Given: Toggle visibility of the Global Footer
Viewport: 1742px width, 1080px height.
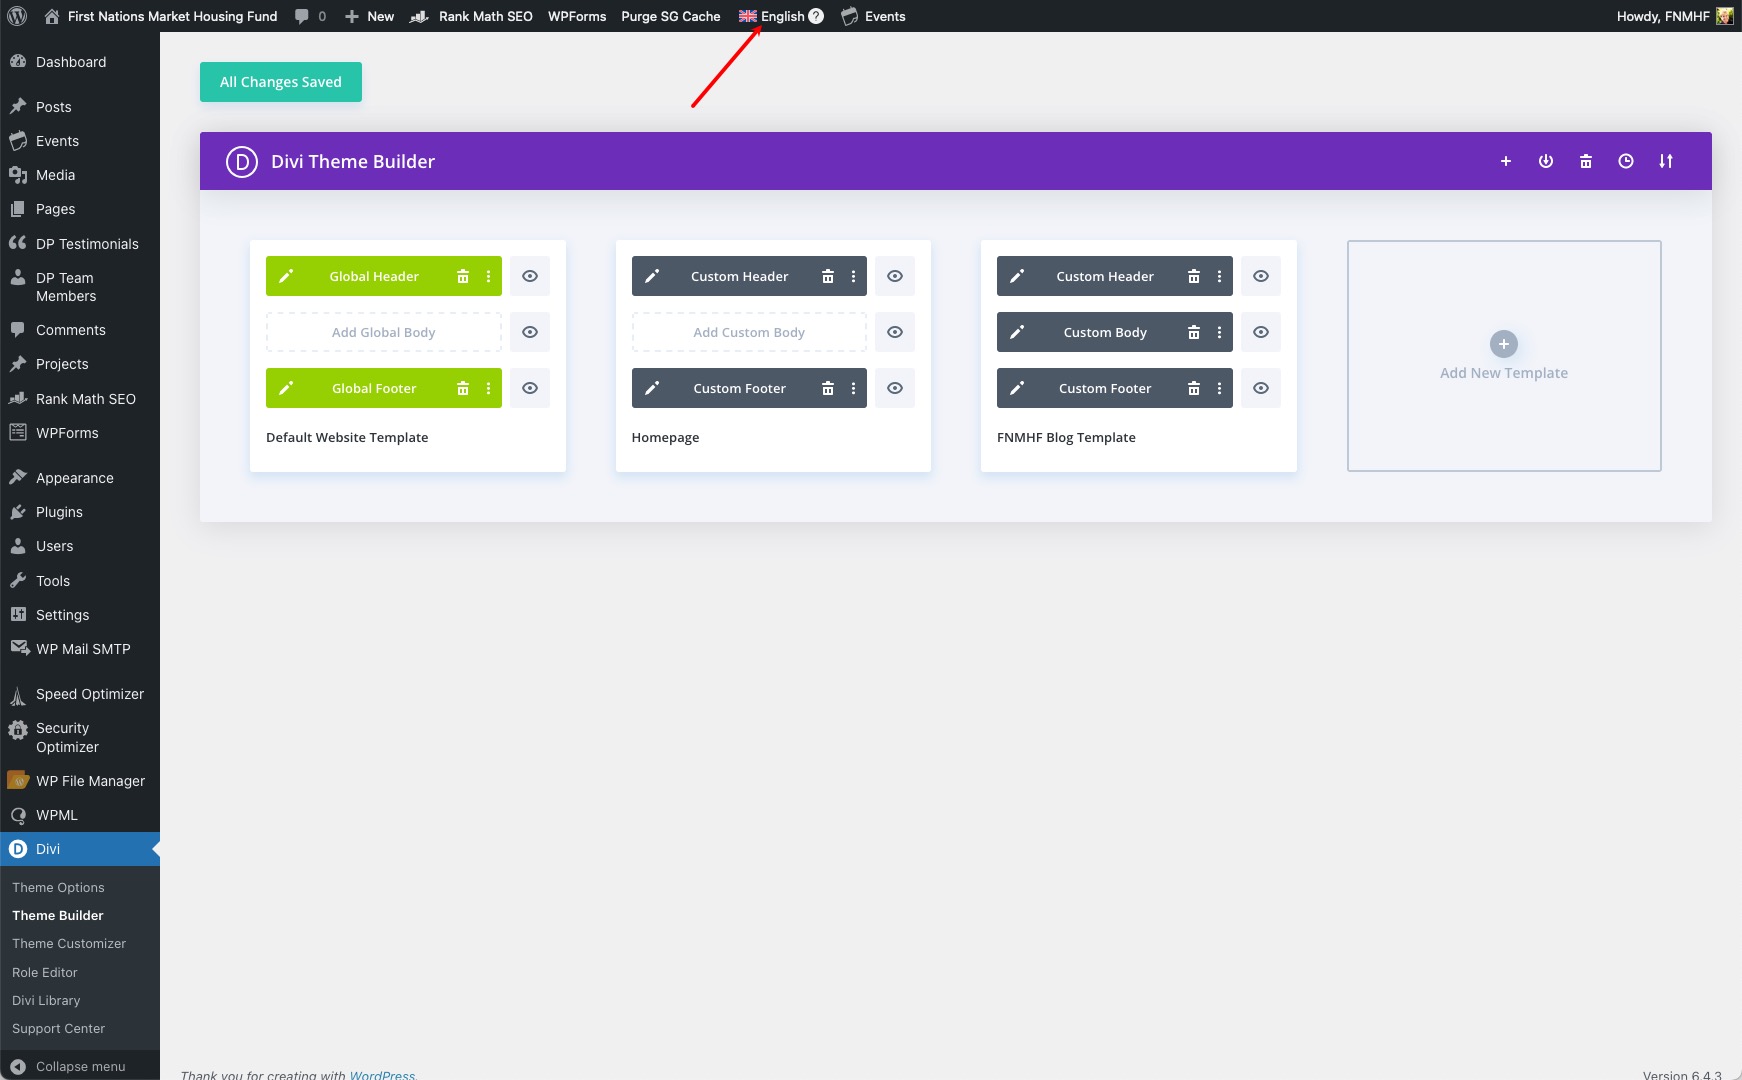Looking at the screenshot, I should point(530,388).
